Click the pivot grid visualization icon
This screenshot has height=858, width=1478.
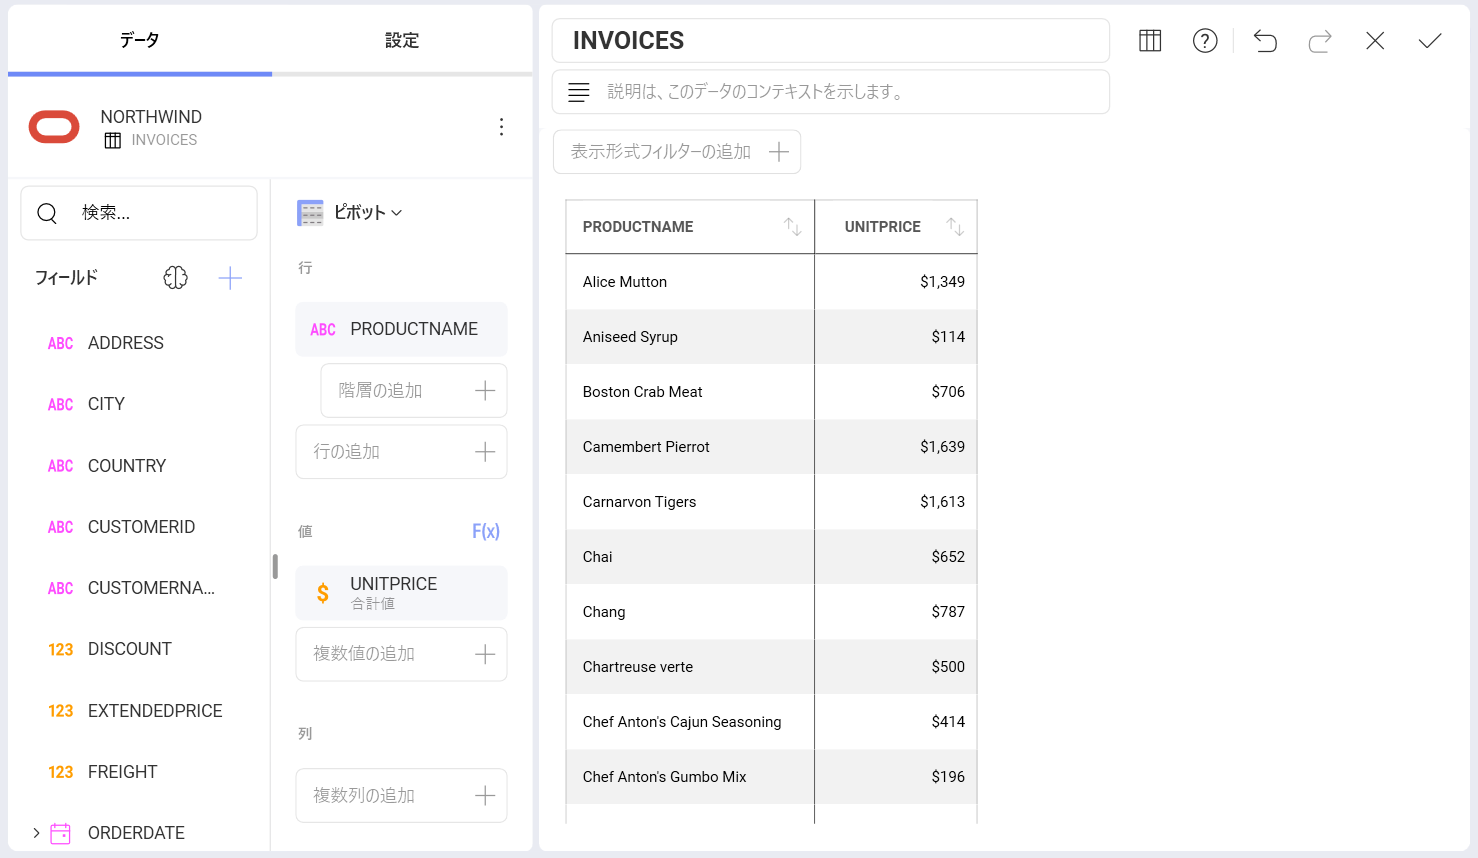[310, 212]
